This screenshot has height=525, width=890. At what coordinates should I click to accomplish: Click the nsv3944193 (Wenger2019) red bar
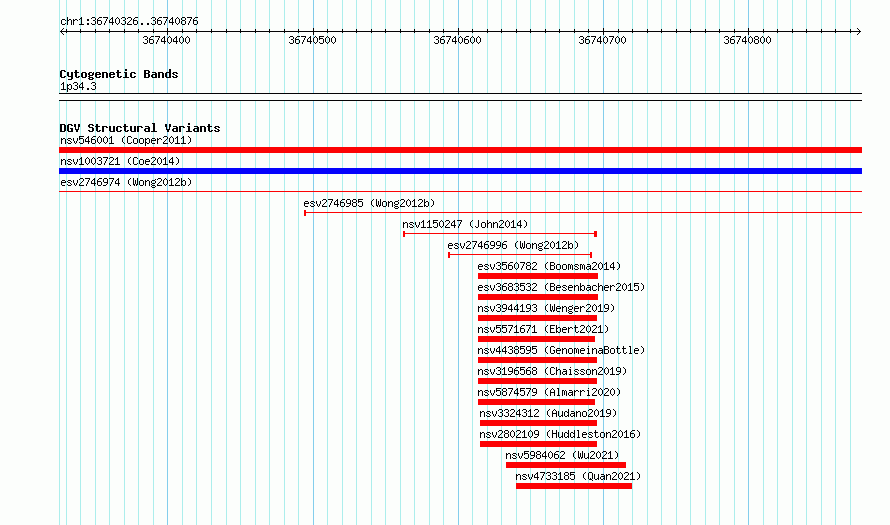(x=537, y=318)
